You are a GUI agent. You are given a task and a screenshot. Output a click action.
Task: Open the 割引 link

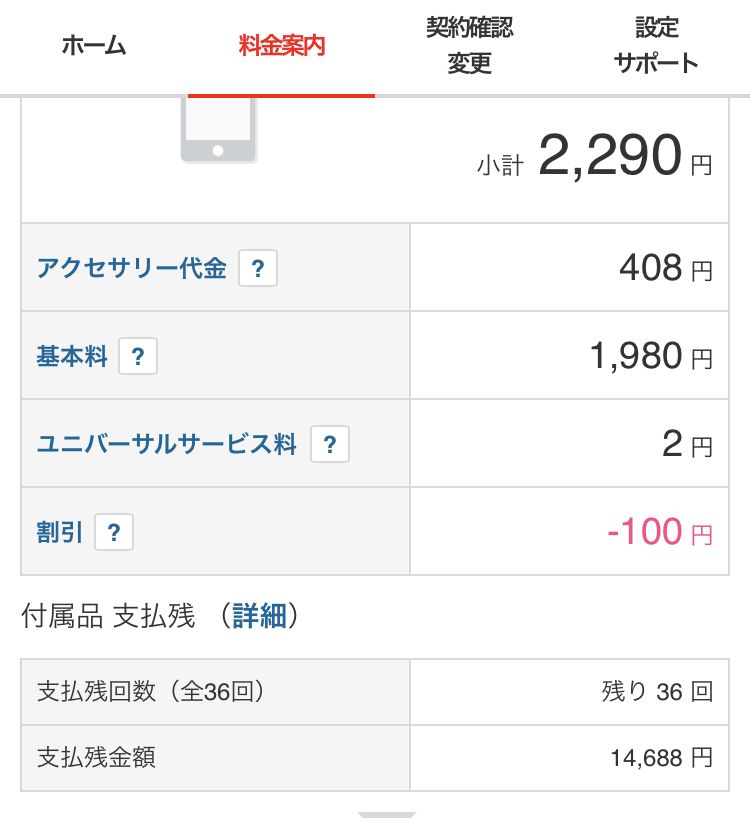[59, 532]
